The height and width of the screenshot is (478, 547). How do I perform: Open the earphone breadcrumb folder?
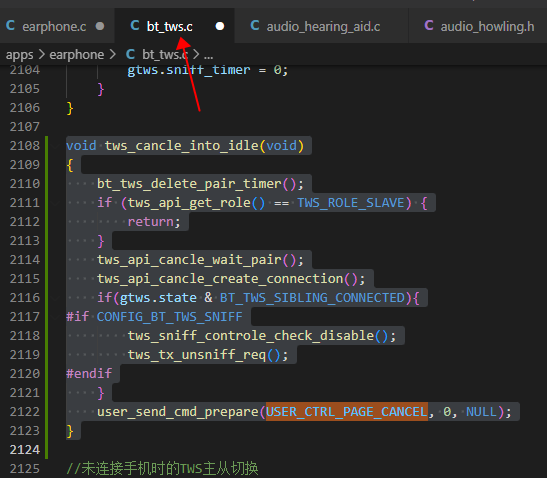76,55
